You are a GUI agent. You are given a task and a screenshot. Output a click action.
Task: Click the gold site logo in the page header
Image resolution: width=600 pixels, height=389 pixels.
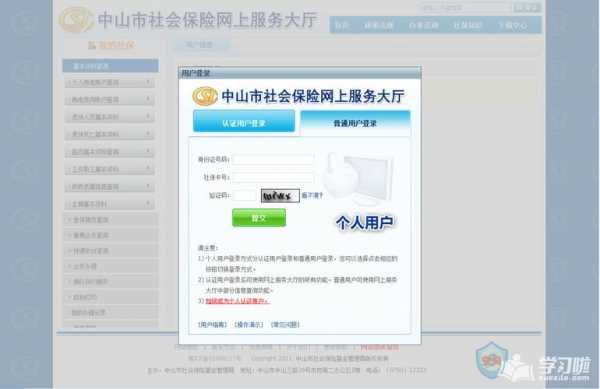[76, 20]
